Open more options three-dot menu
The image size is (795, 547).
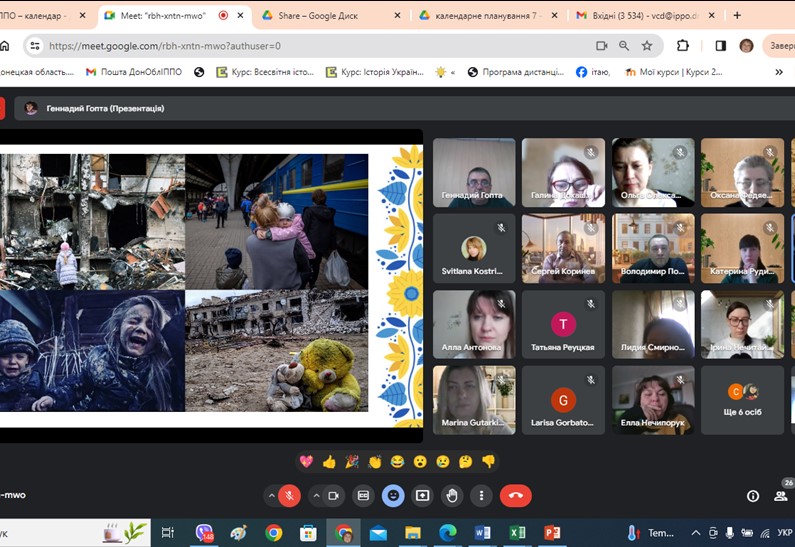click(481, 495)
